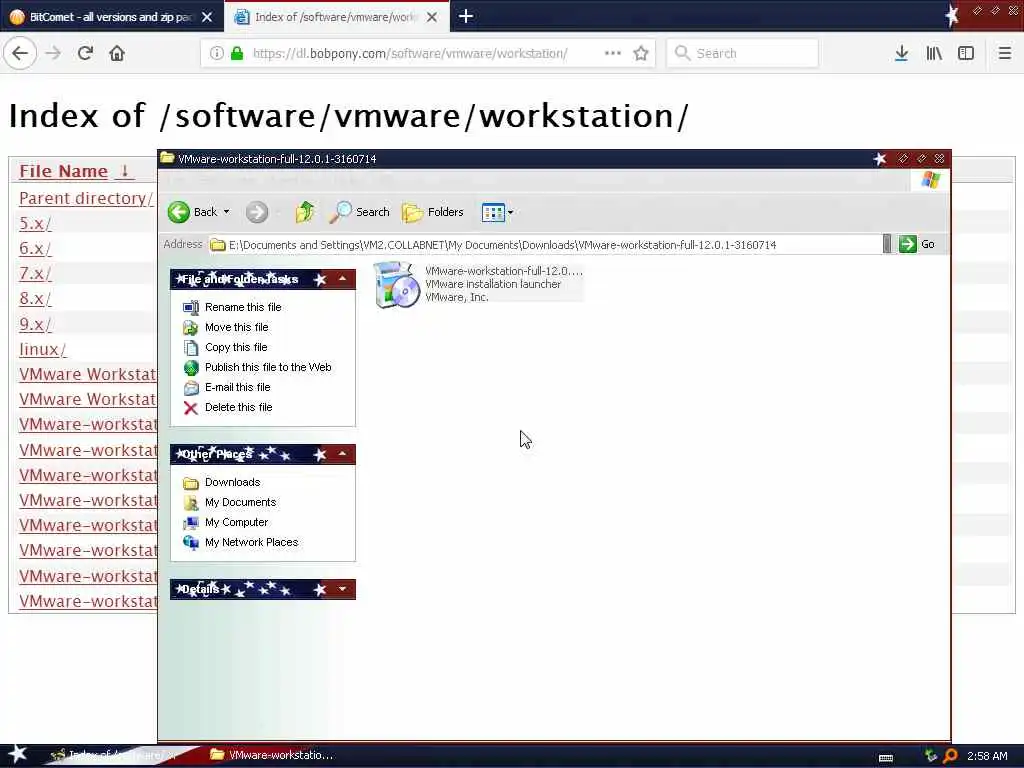The height and width of the screenshot is (768, 1024).
Task: Go up one folder level
Action: [x=304, y=212]
